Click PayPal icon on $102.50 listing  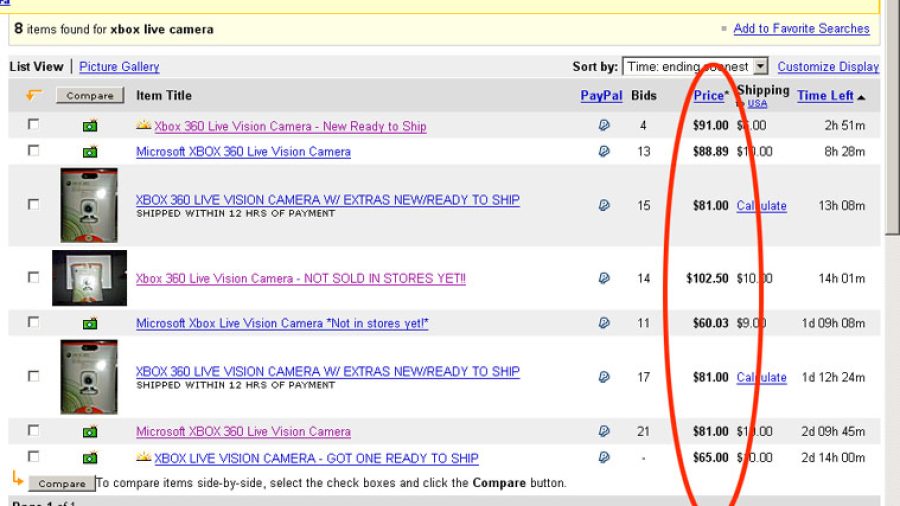[604, 278]
